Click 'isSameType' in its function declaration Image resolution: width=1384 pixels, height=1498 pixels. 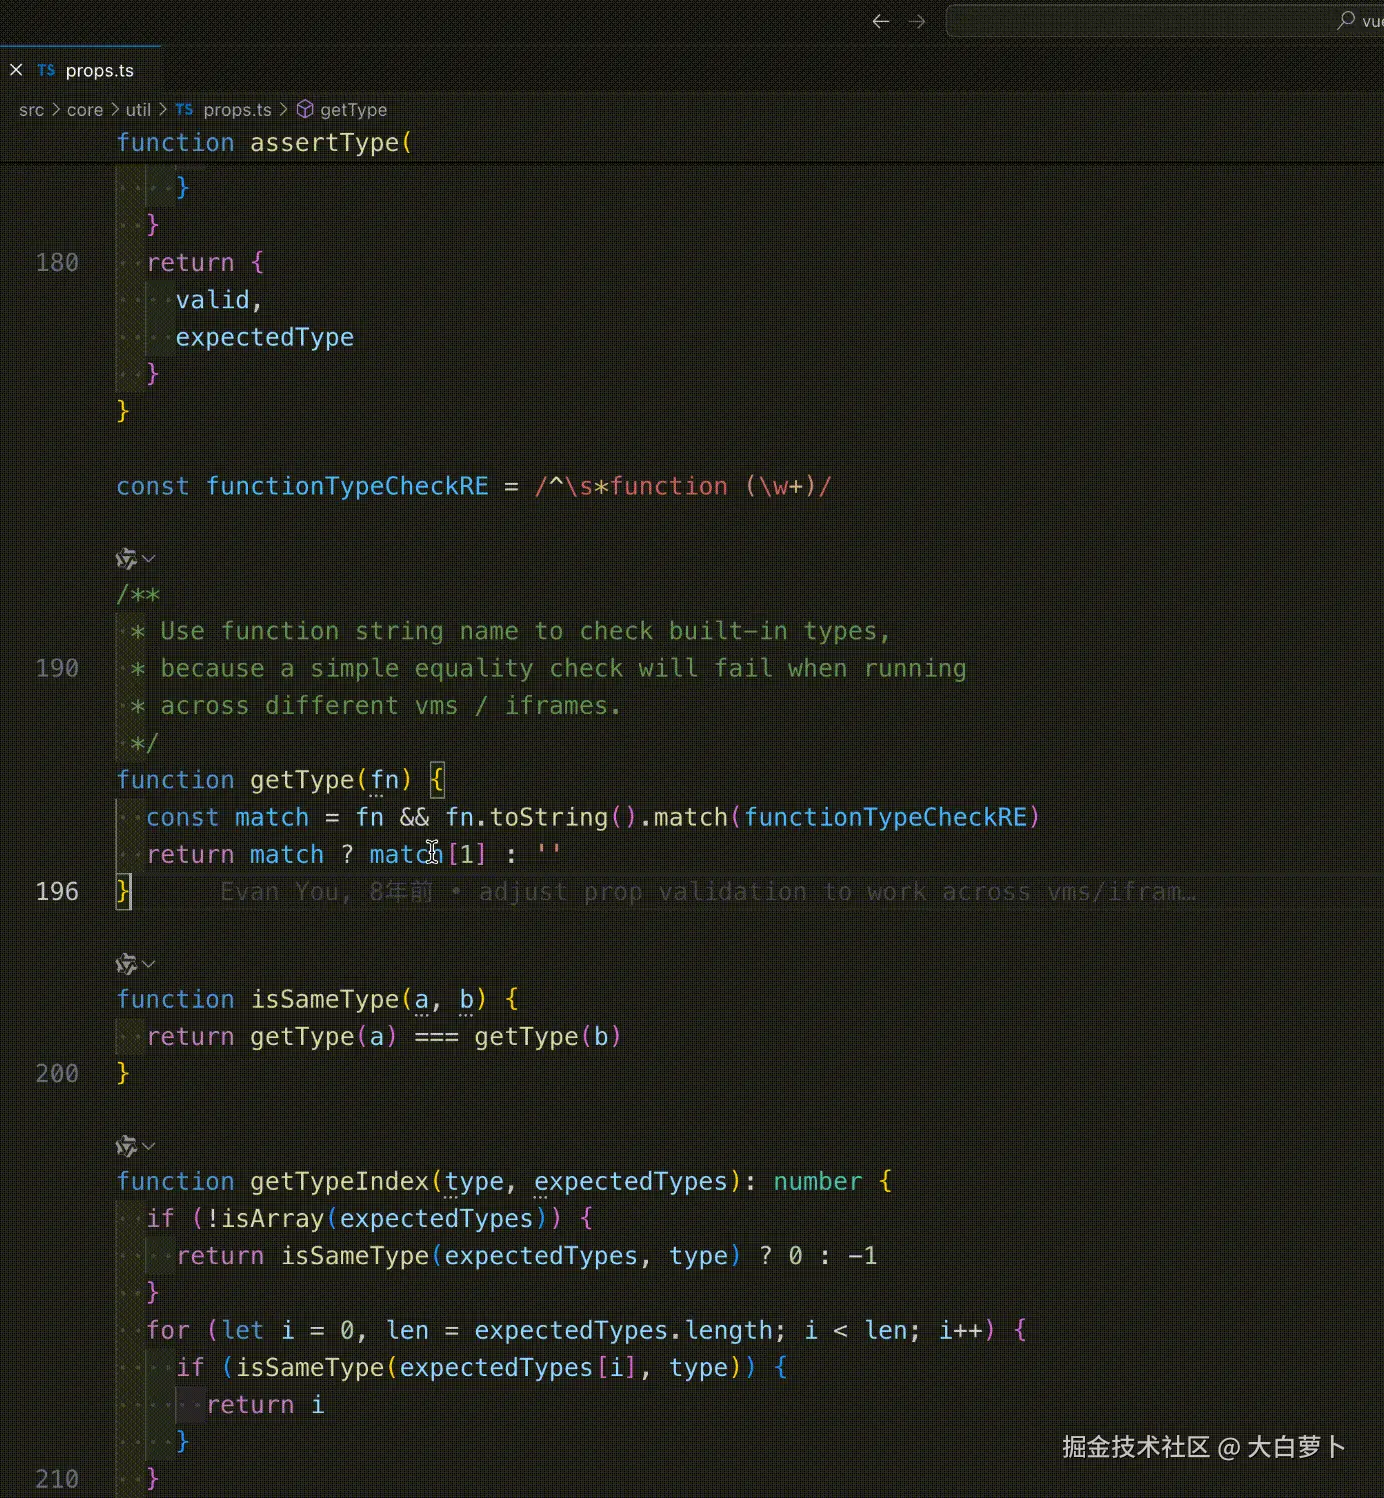325,1000
